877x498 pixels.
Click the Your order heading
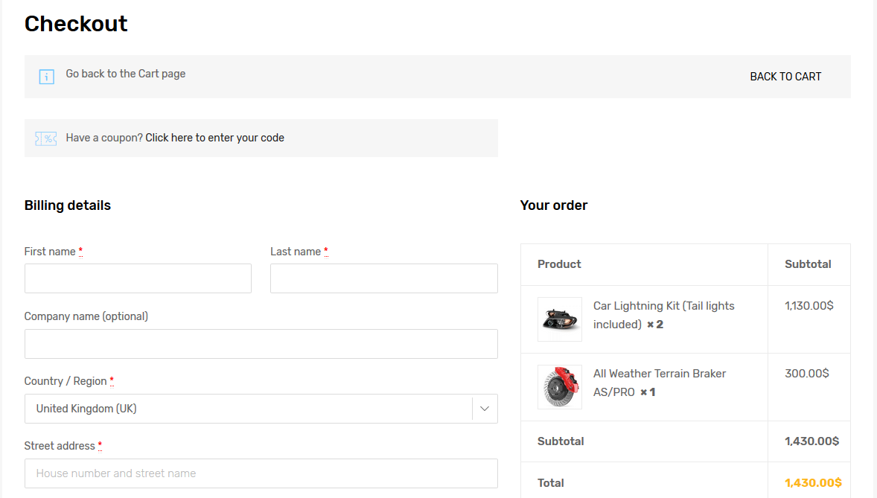pyautogui.click(x=554, y=205)
